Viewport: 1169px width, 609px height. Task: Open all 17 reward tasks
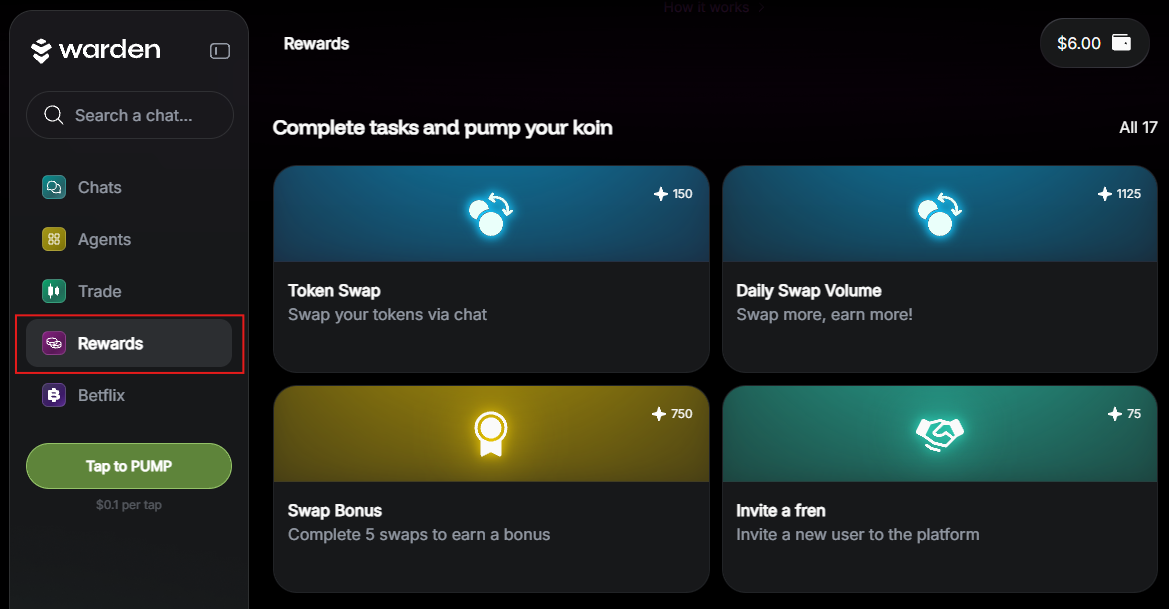point(1138,127)
